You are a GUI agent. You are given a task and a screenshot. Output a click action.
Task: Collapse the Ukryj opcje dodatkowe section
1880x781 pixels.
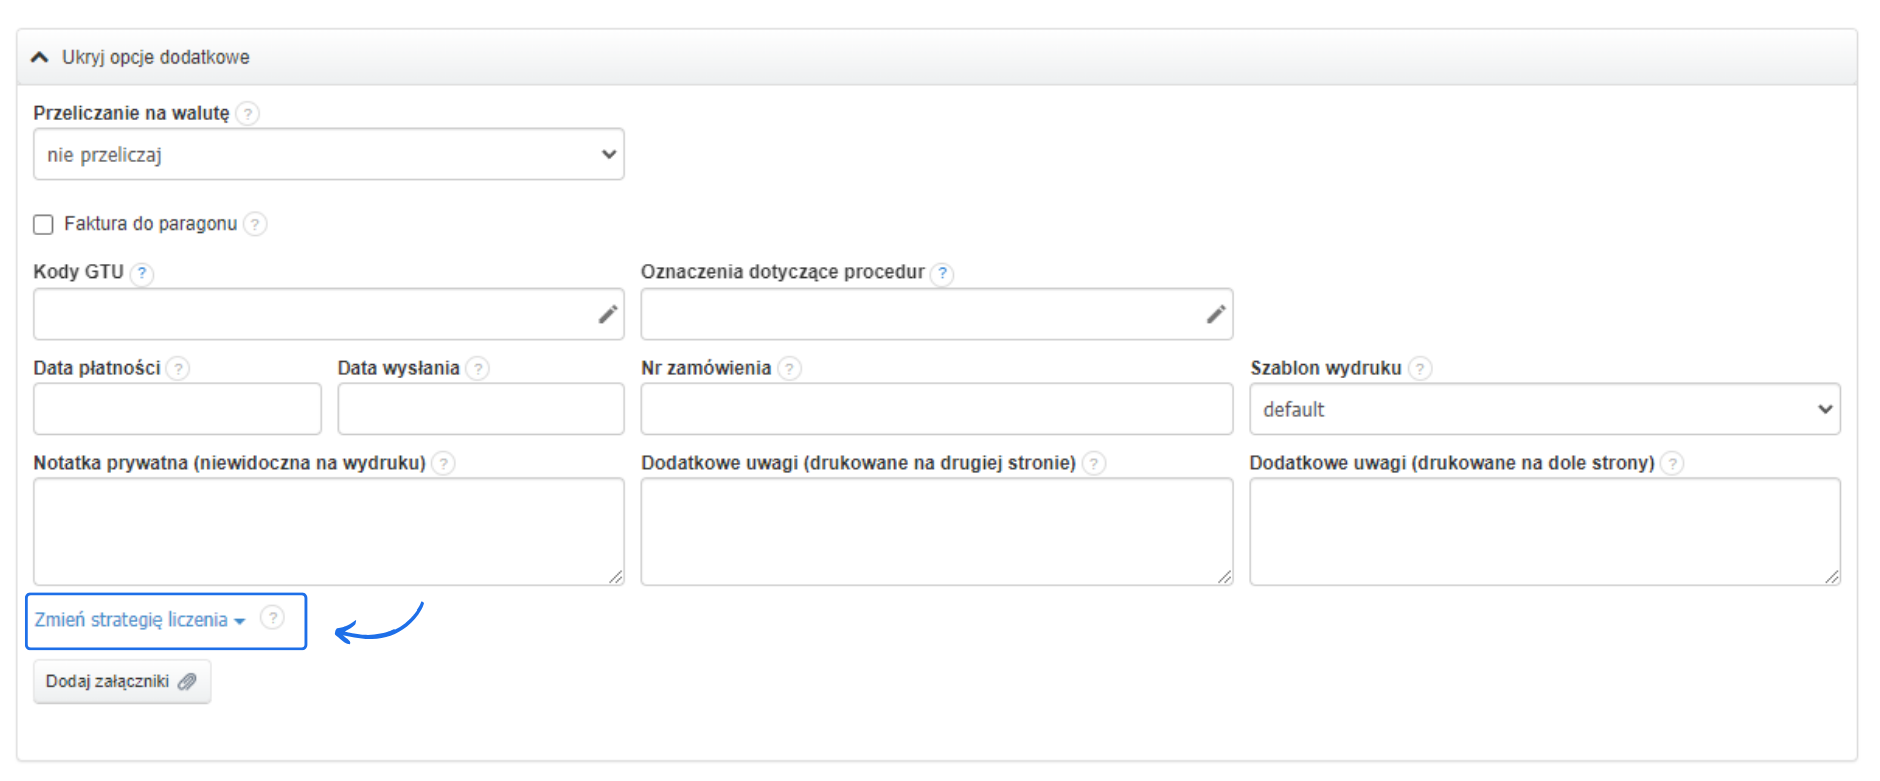point(140,57)
